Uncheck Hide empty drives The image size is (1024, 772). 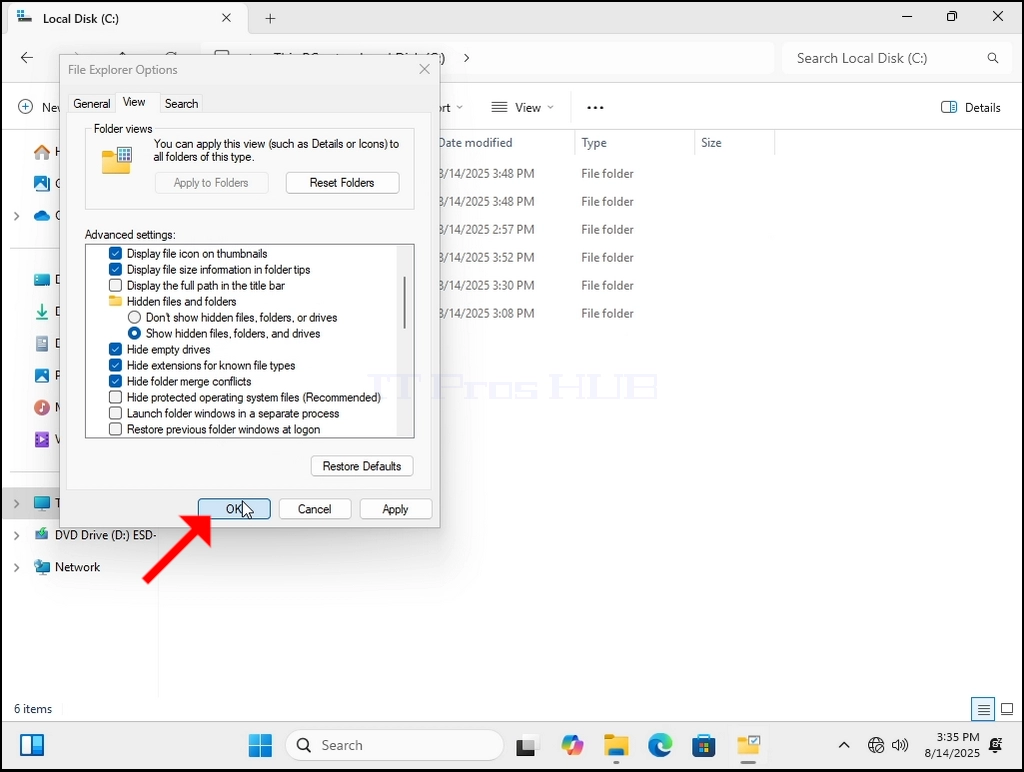pyautogui.click(x=116, y=349)
